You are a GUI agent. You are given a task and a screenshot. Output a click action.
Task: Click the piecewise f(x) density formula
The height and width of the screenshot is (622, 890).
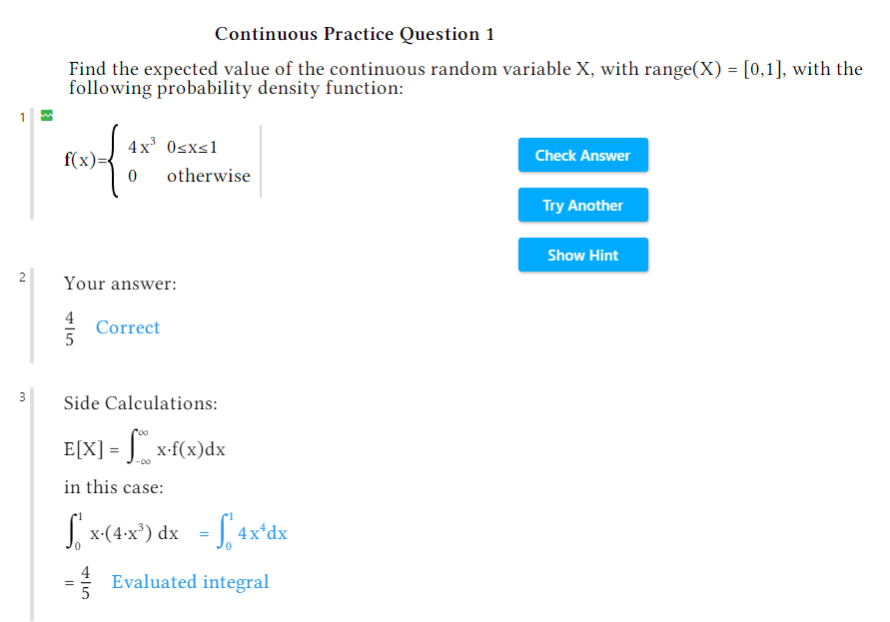point(158,162)
